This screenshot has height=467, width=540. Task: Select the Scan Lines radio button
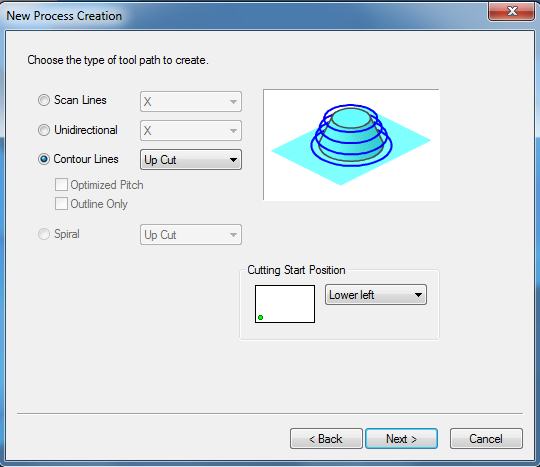[x=44, y=100]
